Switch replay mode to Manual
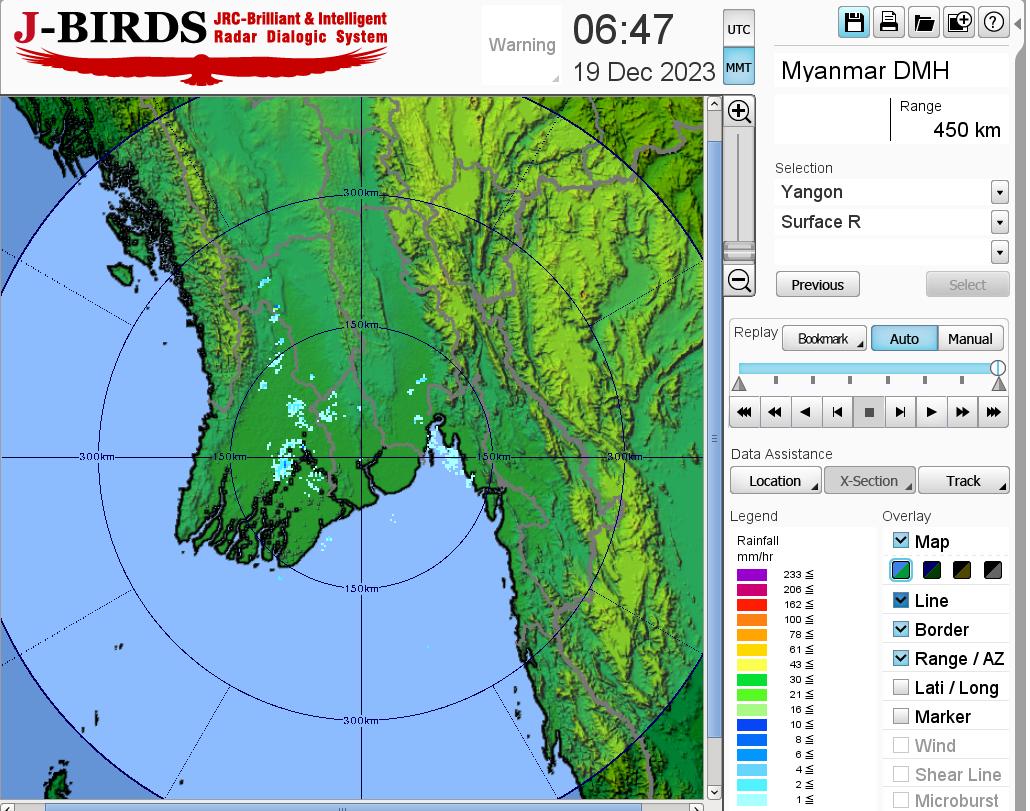 click(969, 339)
